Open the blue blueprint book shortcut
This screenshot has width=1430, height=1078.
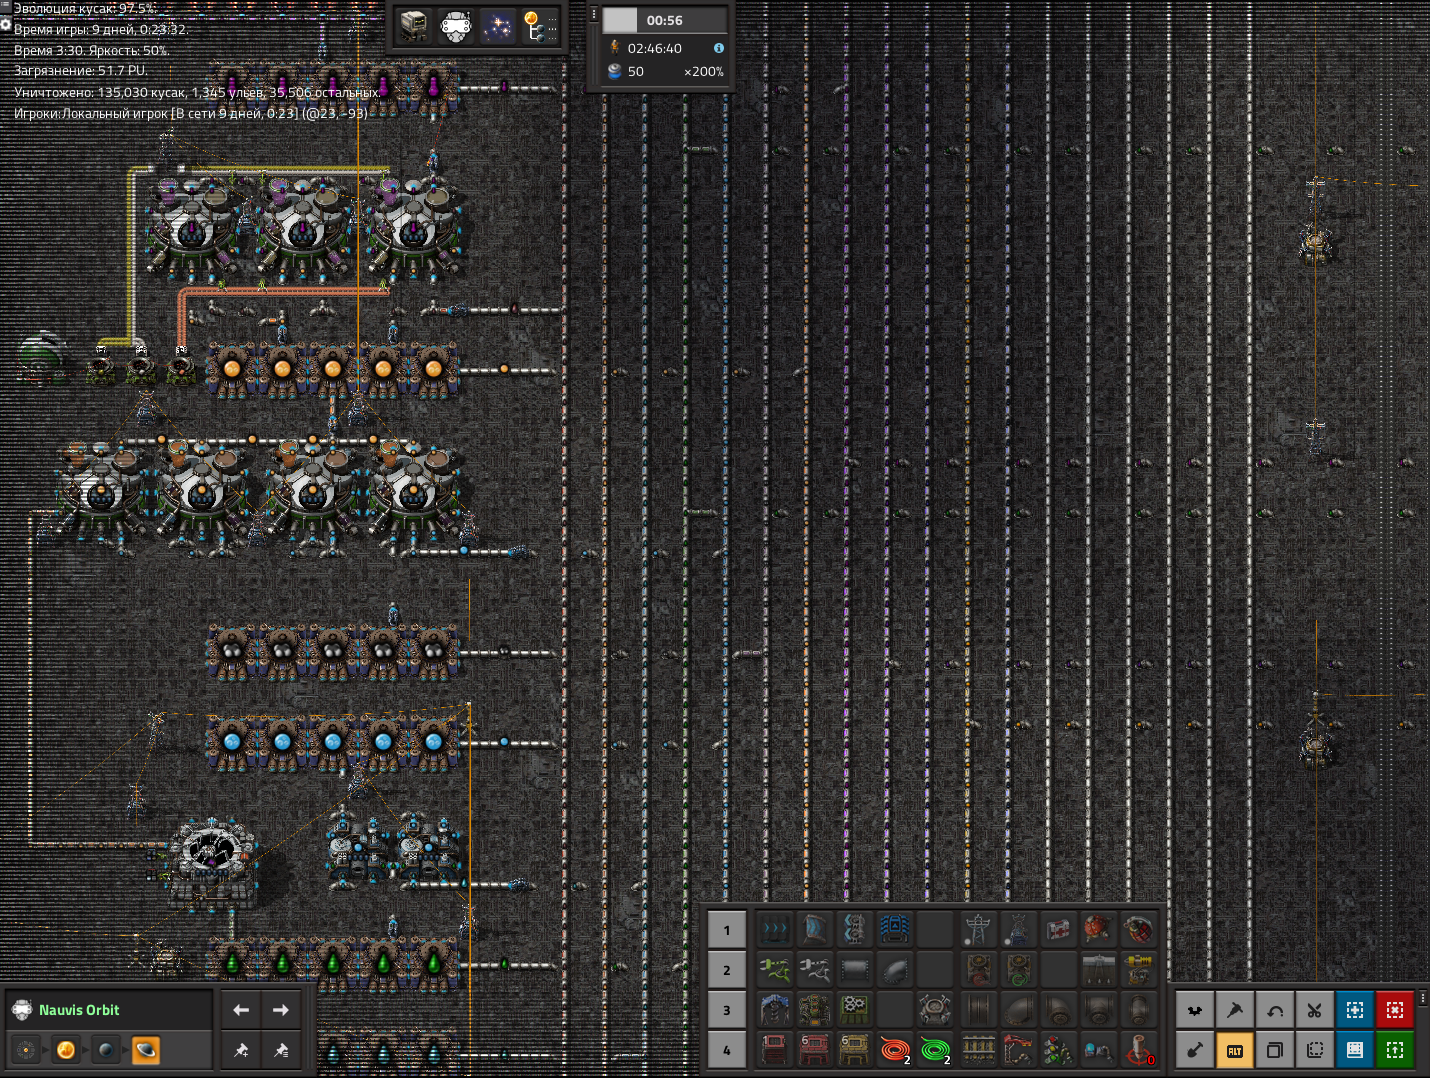1354,1050
